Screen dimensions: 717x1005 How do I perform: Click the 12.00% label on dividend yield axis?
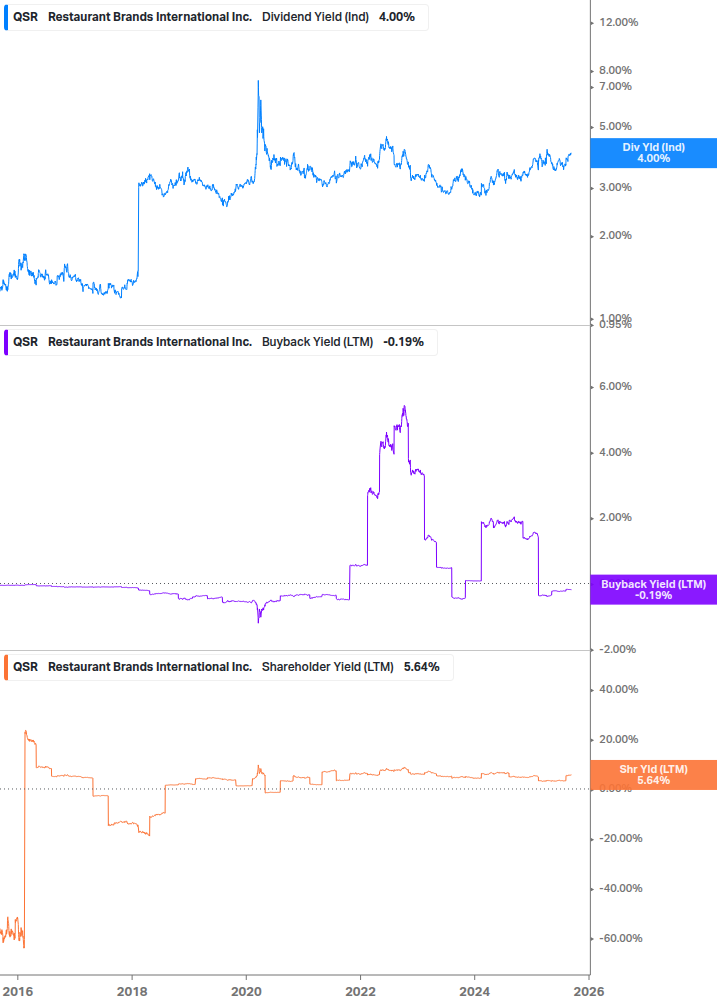(618, 23)
